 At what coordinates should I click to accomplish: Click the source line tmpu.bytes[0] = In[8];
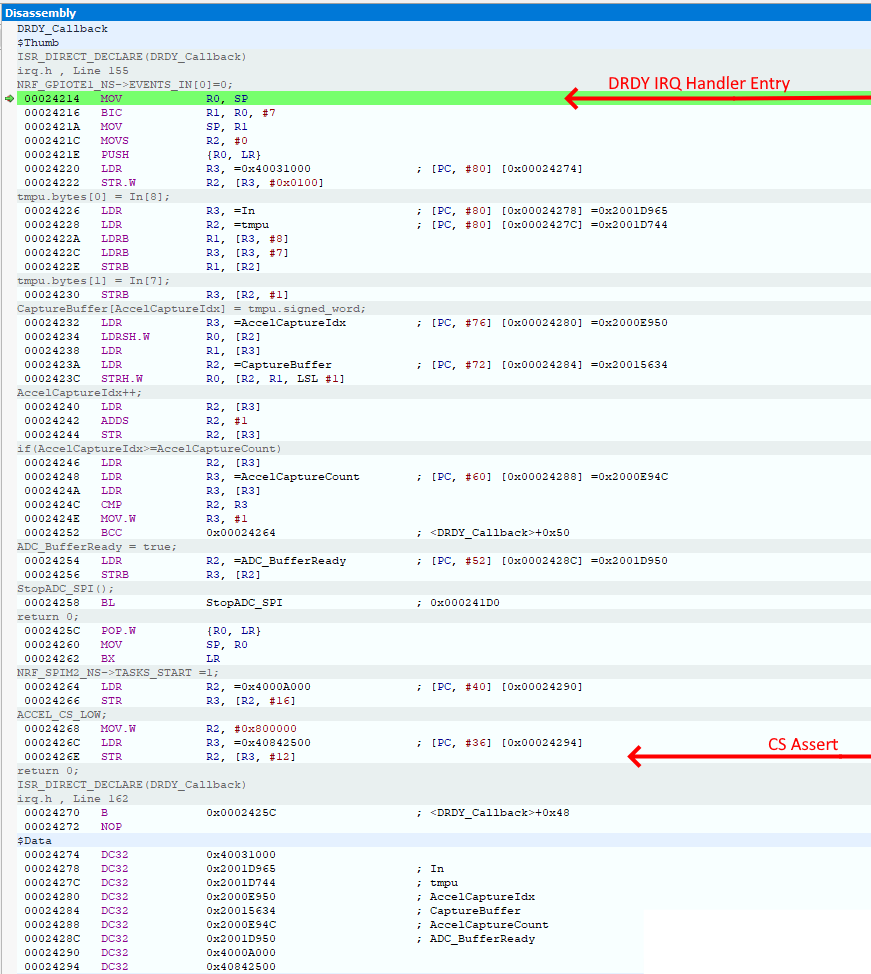tap(93, 197)
